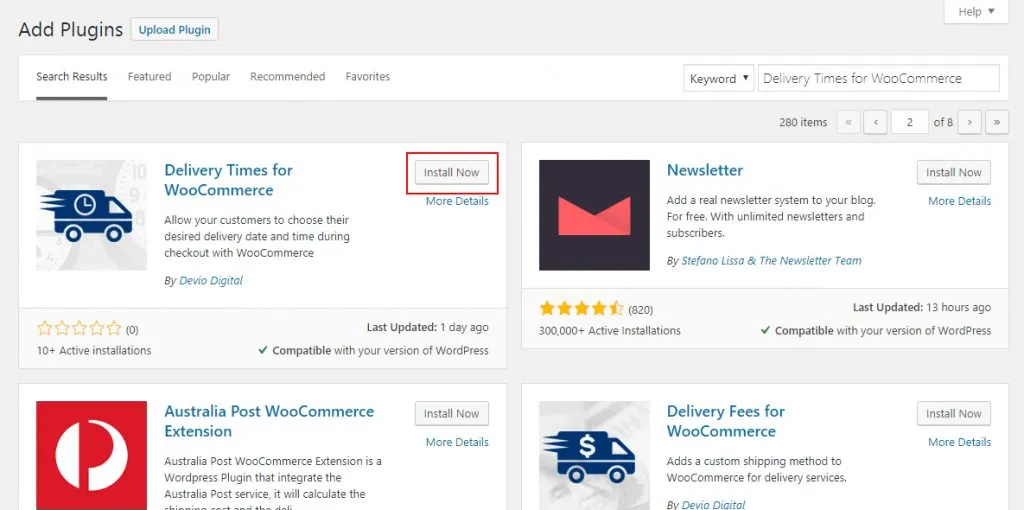The height and width of the screenshot is (510, 1024).
Task: Install Delivery Times for WooCommerce now
Action: click(451, 172)
